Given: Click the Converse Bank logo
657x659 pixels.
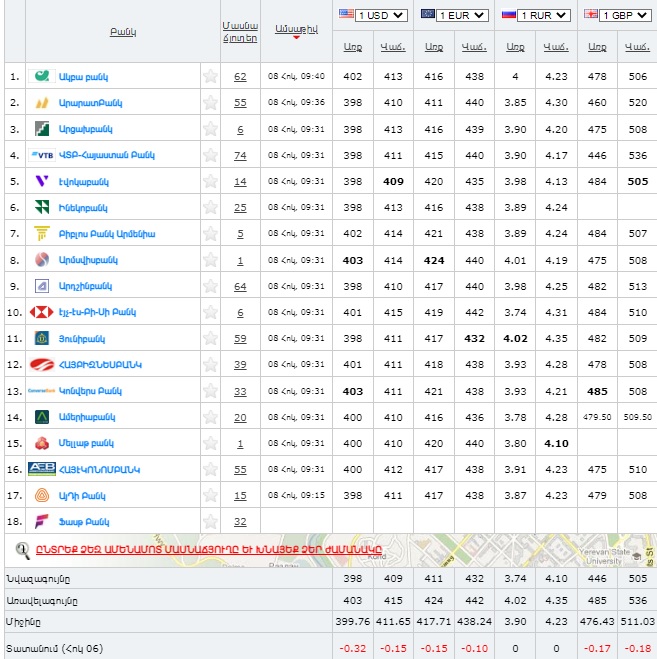Looking at the screenshot, I should [x=42, y=390].
